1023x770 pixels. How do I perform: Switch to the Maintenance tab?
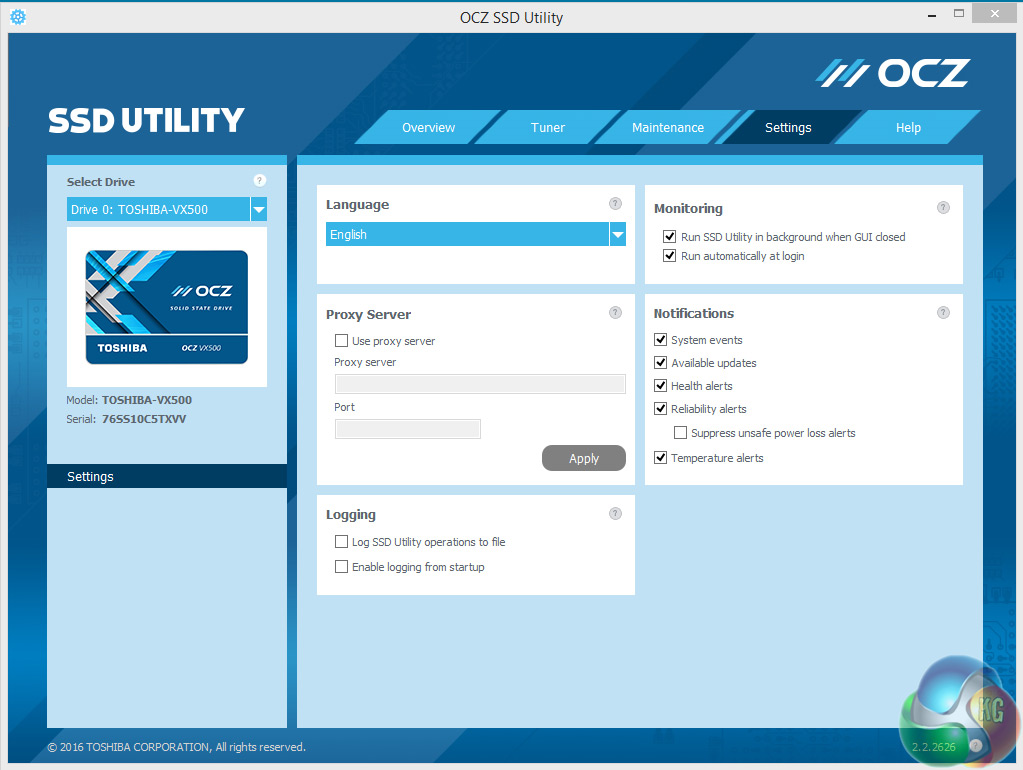point(668,127)
